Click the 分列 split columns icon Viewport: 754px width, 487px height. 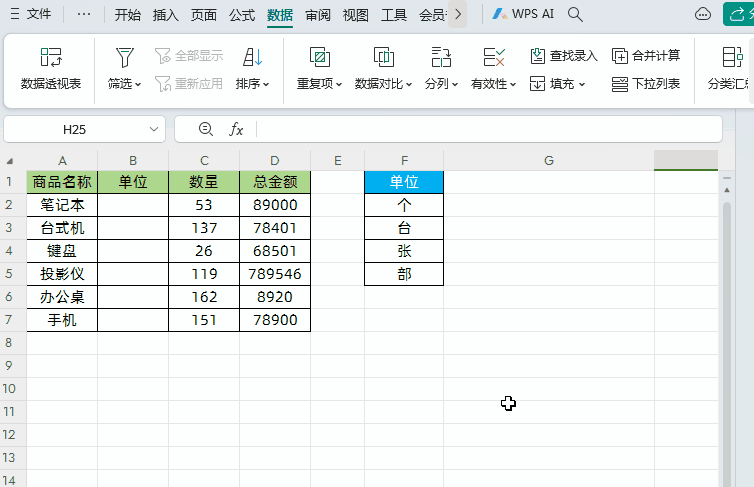click(441, 57)
